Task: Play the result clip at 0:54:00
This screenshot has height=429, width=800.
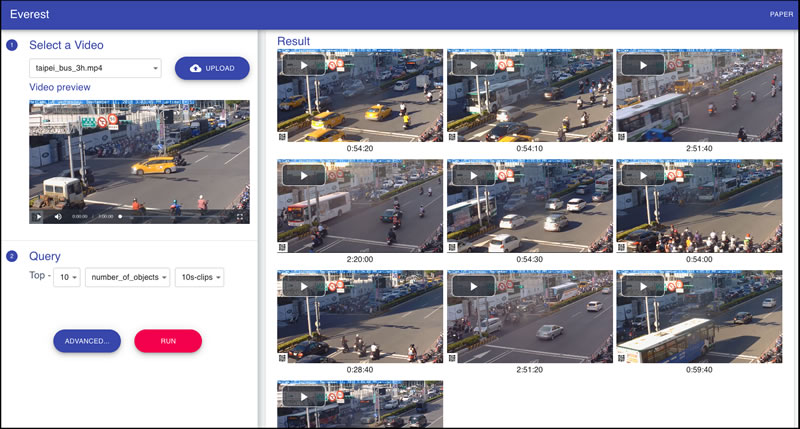Action: pos(643,176)
